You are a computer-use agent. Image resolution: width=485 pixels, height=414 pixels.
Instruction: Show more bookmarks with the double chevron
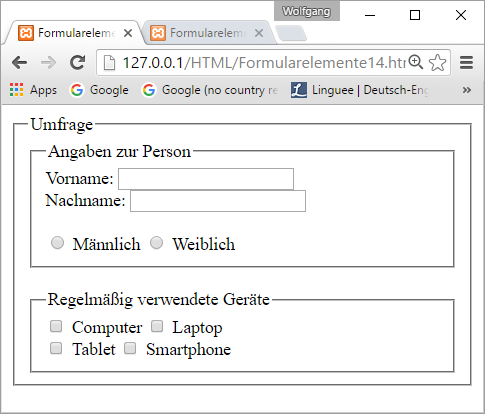[467, 90]
